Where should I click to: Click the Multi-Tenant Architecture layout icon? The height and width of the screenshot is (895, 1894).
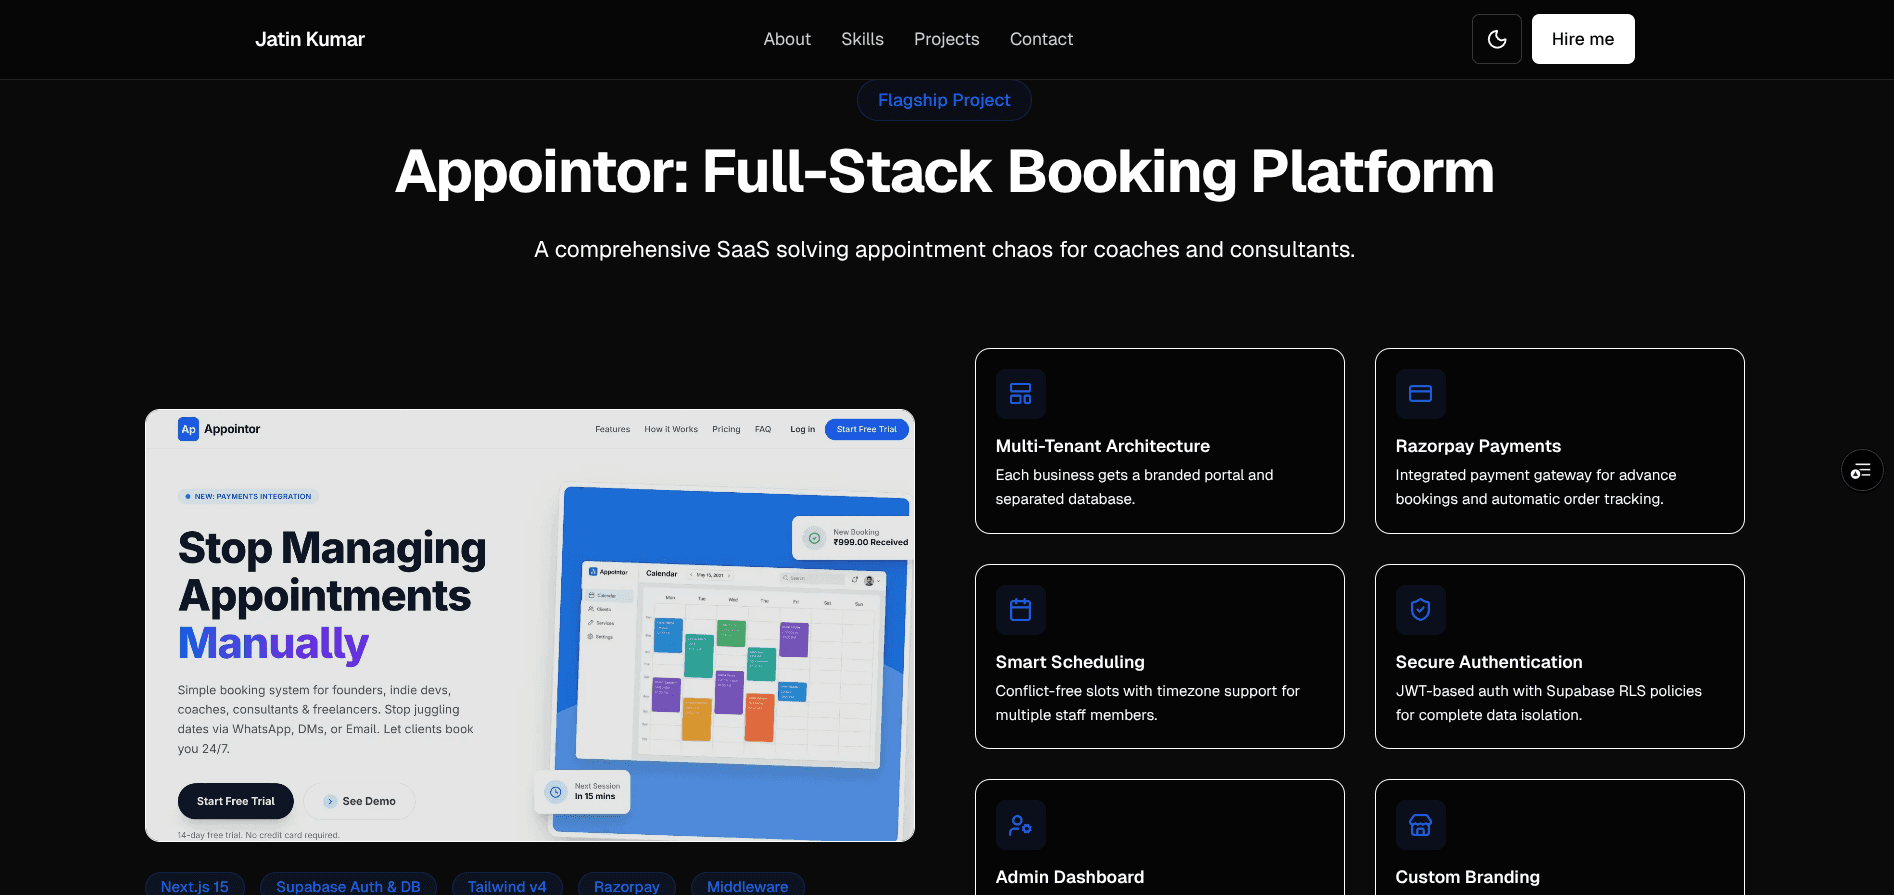[x=1020, y=394]
